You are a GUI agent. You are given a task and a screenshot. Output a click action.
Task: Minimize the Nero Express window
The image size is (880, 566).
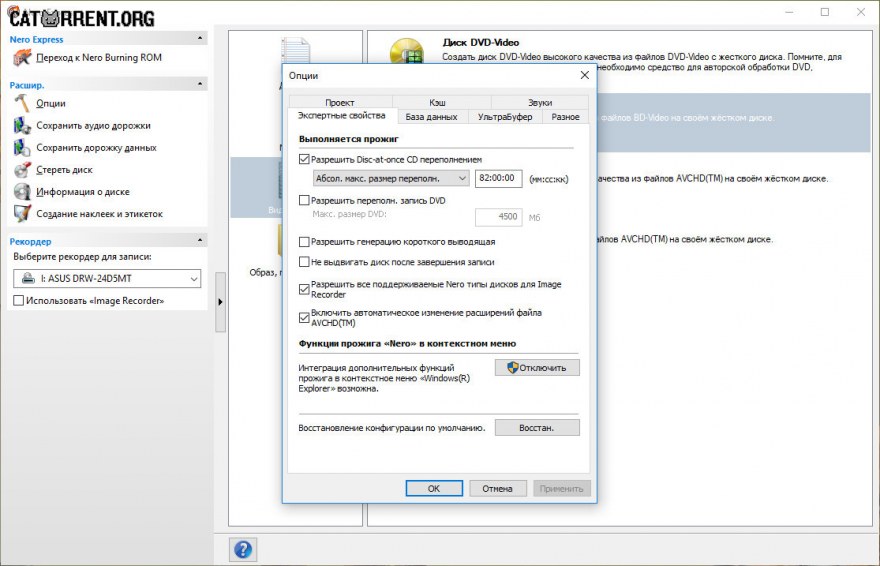point(789,12)
